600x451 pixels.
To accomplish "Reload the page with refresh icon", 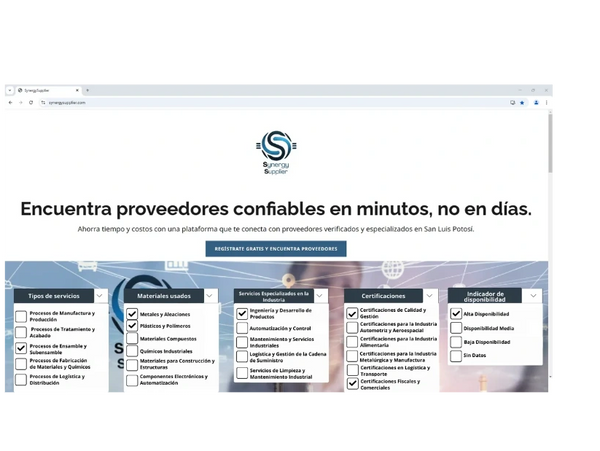I will point(31,103).
